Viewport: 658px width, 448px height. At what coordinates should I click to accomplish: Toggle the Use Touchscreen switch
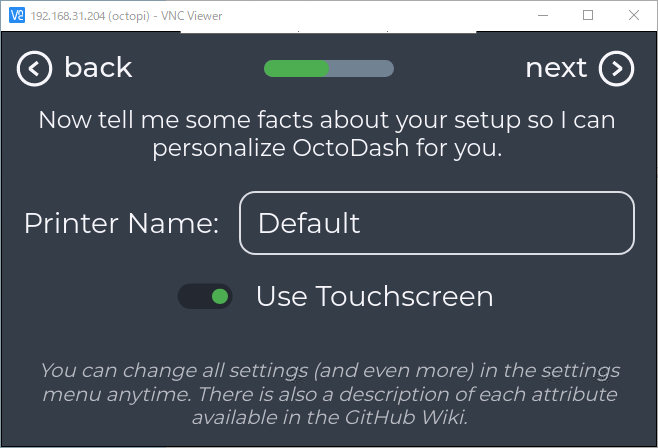point(205,297)
